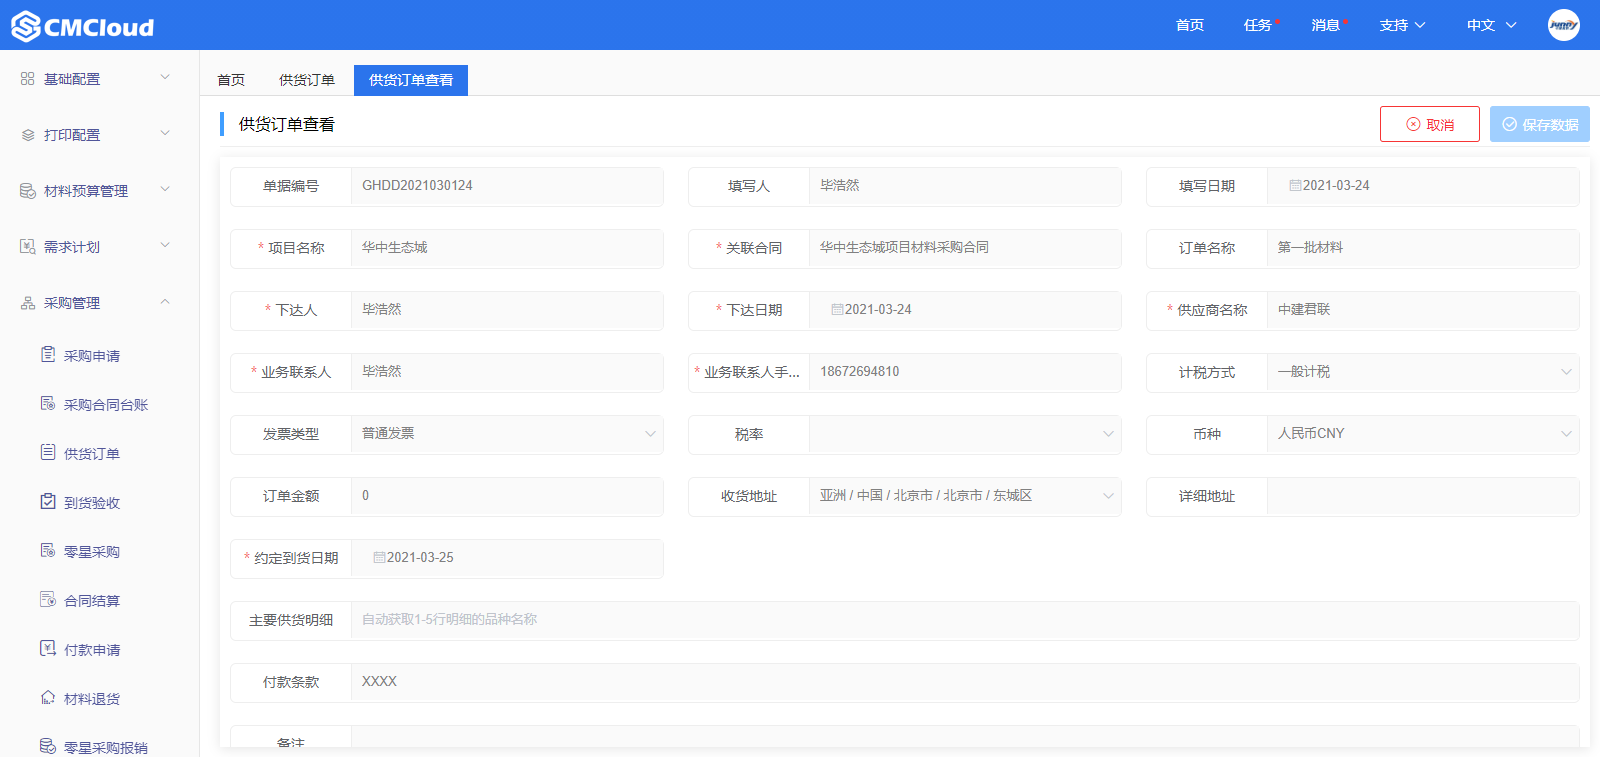The image size is (1600, 757).
Task: Open 任务 in top navigation
Action: tap(1258, 25)
